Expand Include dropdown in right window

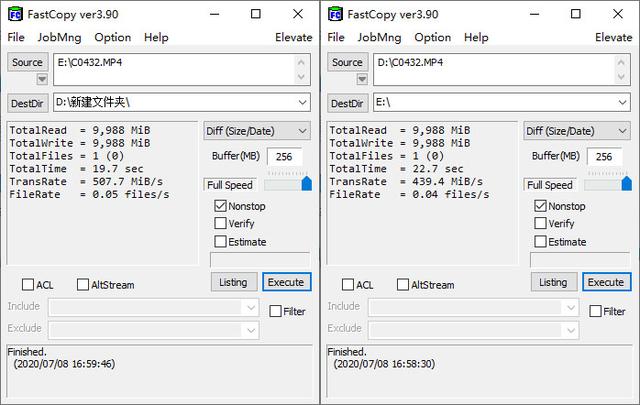click(571, 307)
